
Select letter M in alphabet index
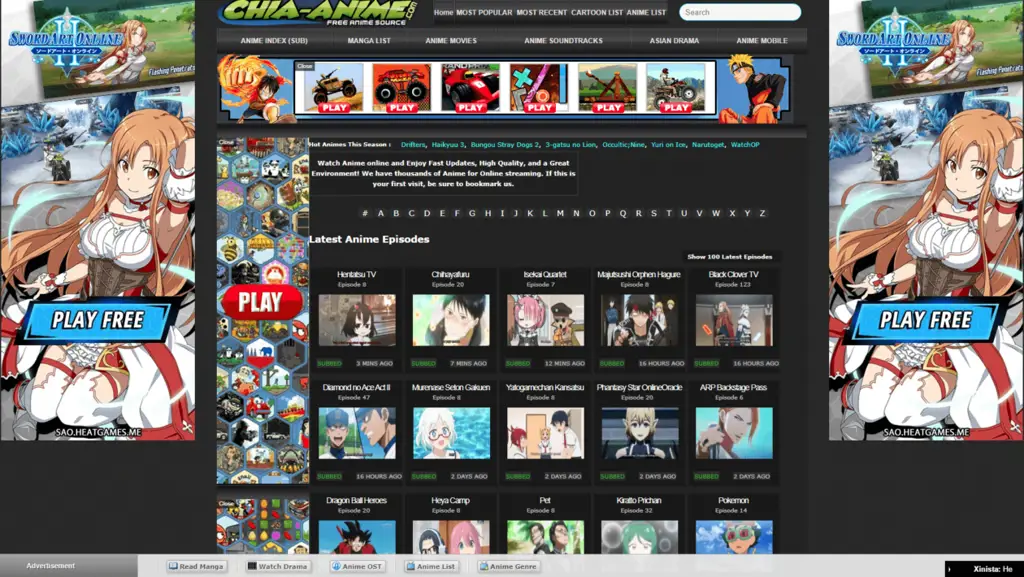pos(560,213)
